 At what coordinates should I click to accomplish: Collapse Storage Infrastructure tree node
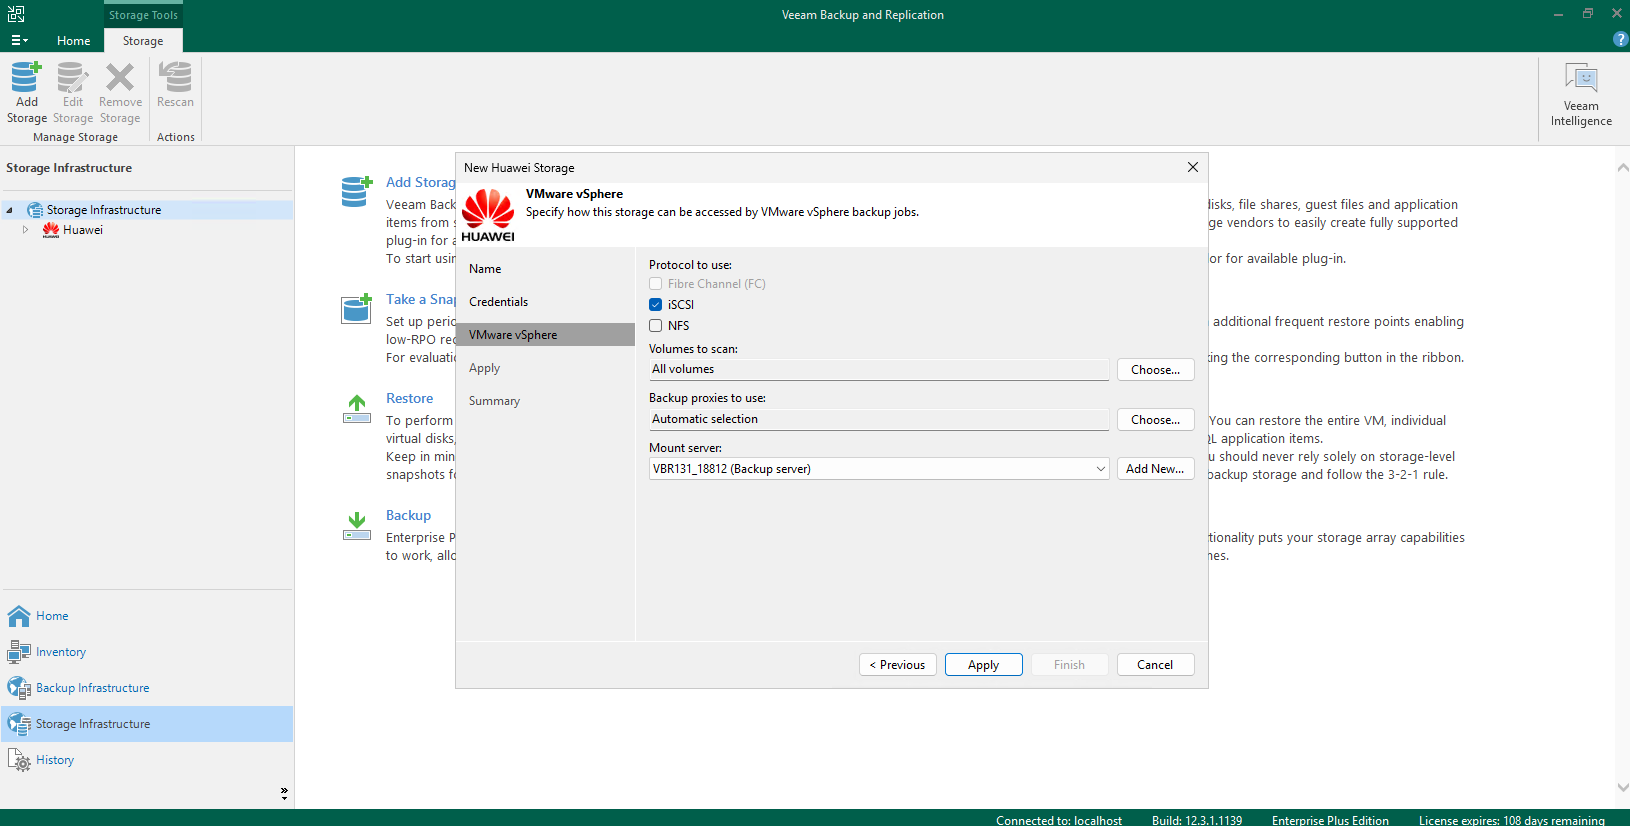tap(9, 210)
